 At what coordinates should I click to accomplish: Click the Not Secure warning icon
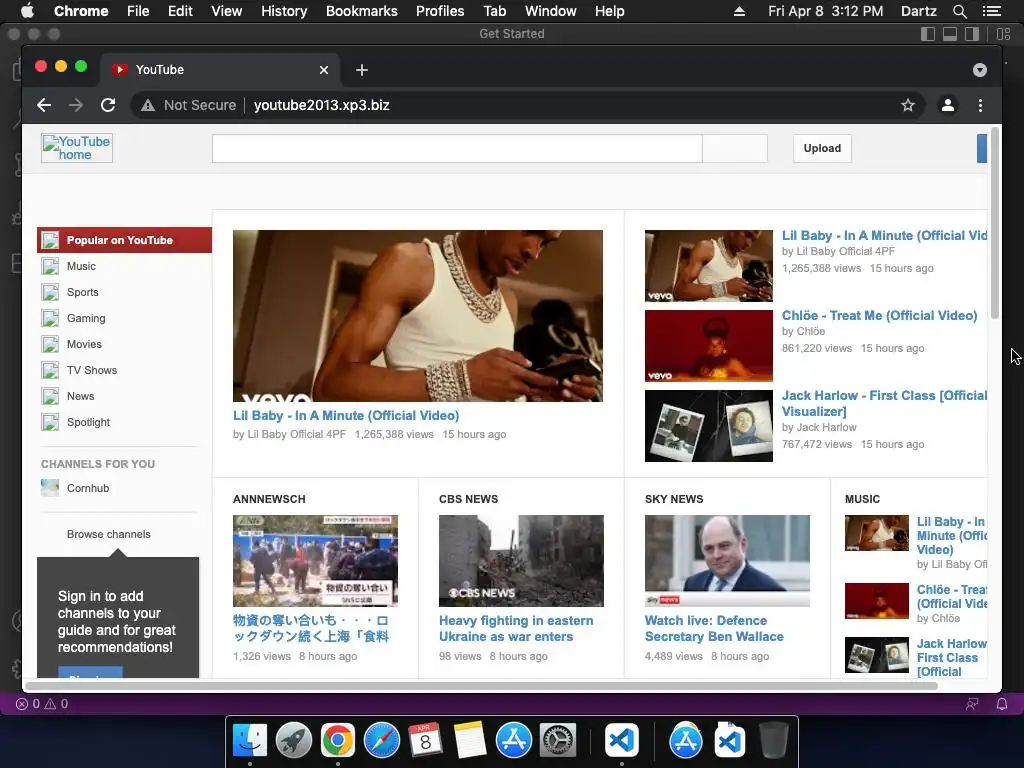click(148, 105)
